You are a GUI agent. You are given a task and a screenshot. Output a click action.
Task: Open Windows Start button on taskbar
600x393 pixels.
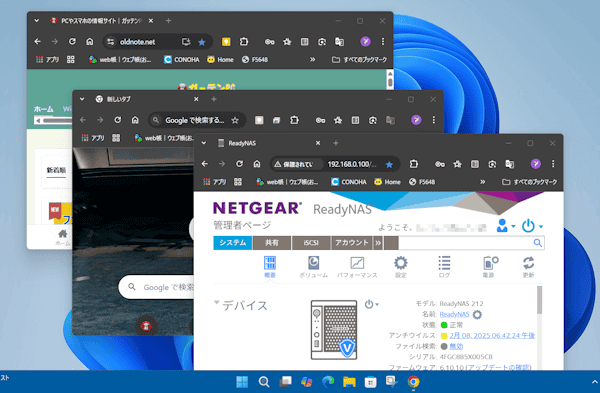point(242,382)
